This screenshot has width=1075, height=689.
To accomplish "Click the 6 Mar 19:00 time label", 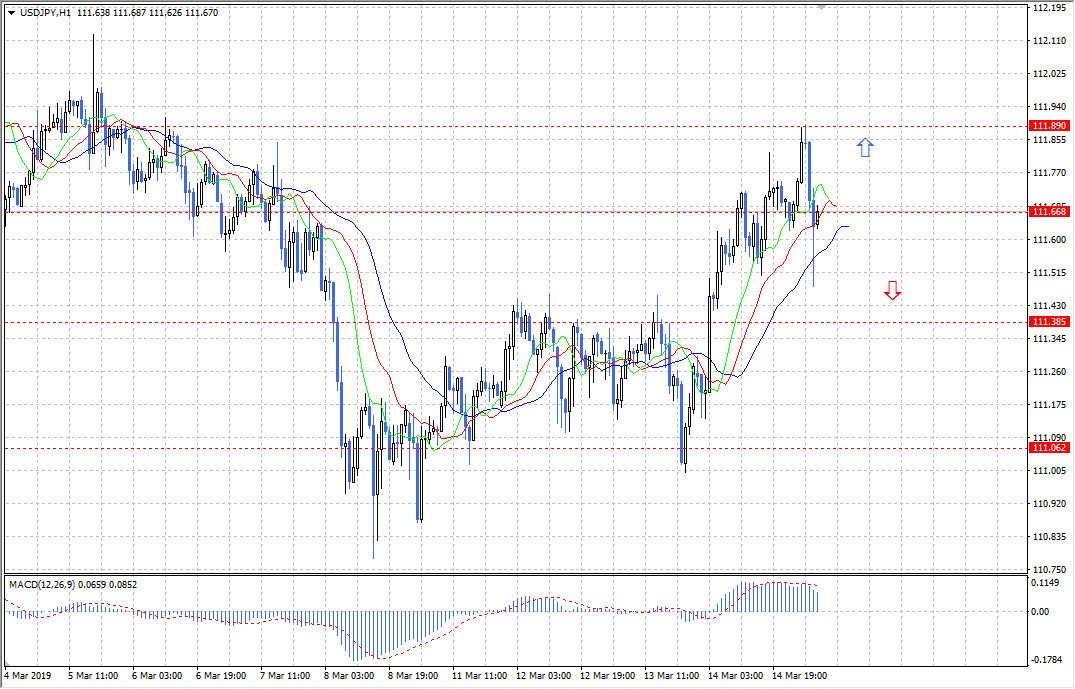I will [x=221, y=676].
